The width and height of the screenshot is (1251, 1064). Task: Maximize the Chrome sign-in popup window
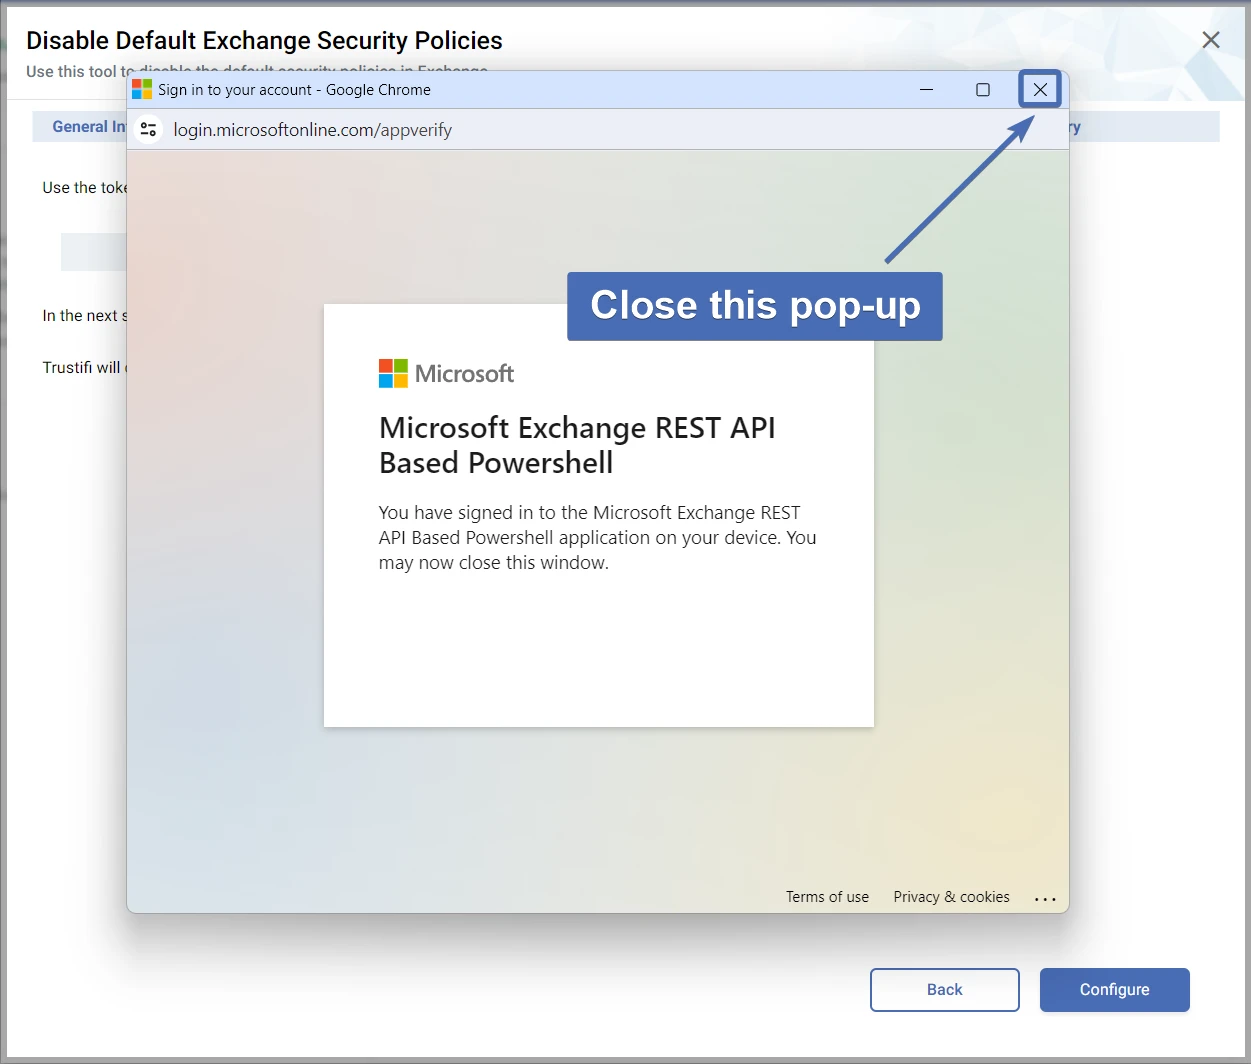click(x=983, y=90)
